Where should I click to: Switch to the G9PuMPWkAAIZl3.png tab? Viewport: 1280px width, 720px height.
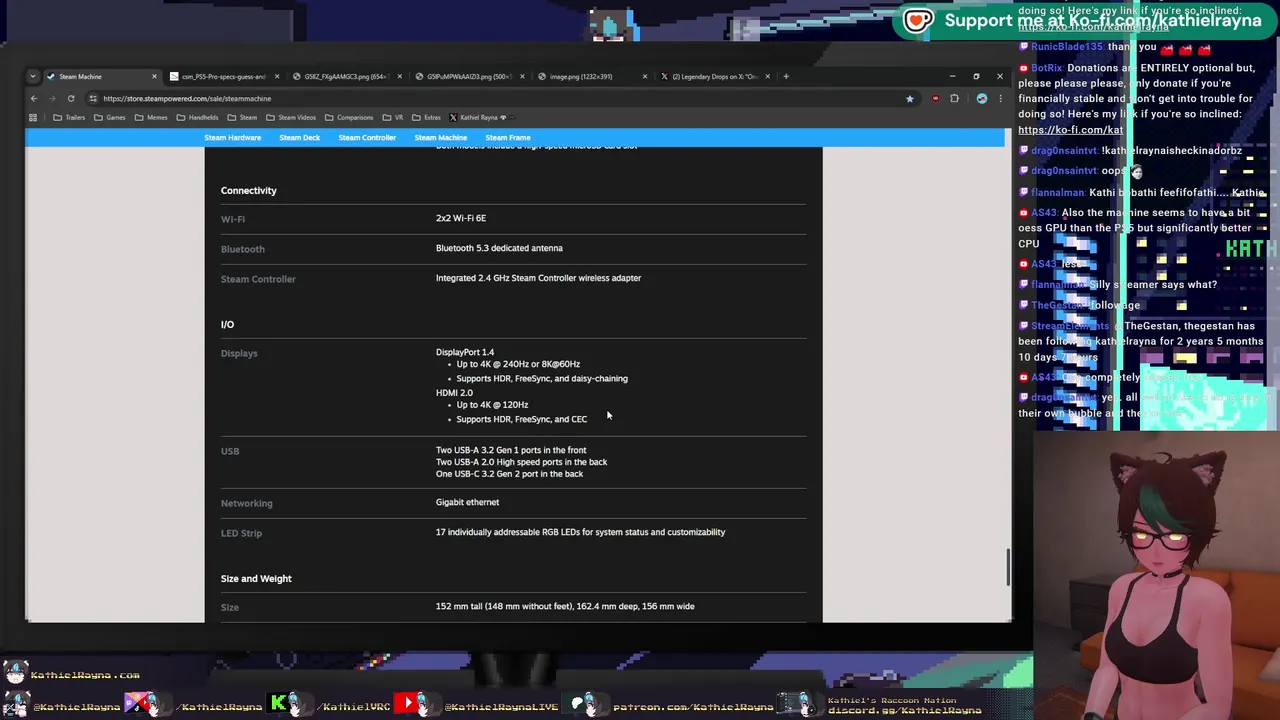click(x=469, y=76)
